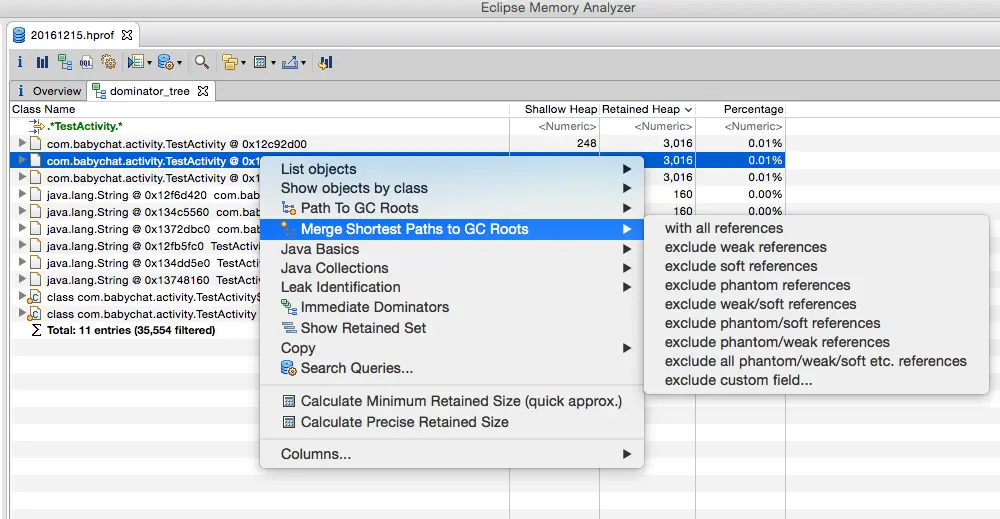Switch to the Overview tab

[48, 91]
